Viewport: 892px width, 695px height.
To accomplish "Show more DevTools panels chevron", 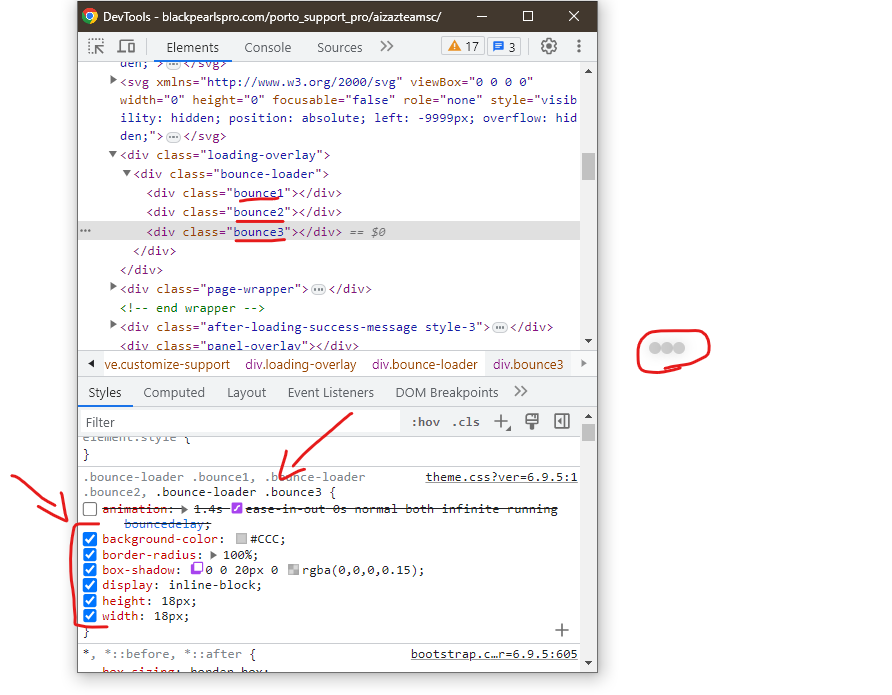I will [x=387, y=47].
